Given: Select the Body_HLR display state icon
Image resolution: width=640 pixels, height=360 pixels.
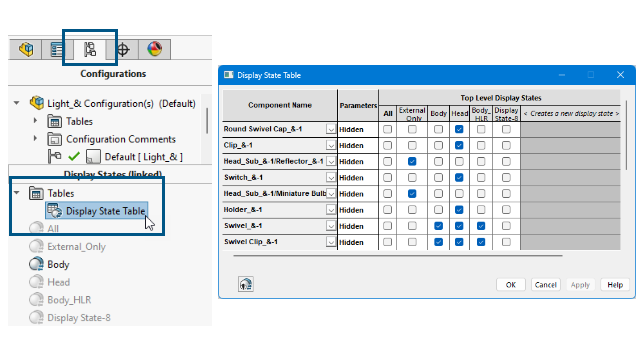Looking at the screenshot, I should pos(36,300).
